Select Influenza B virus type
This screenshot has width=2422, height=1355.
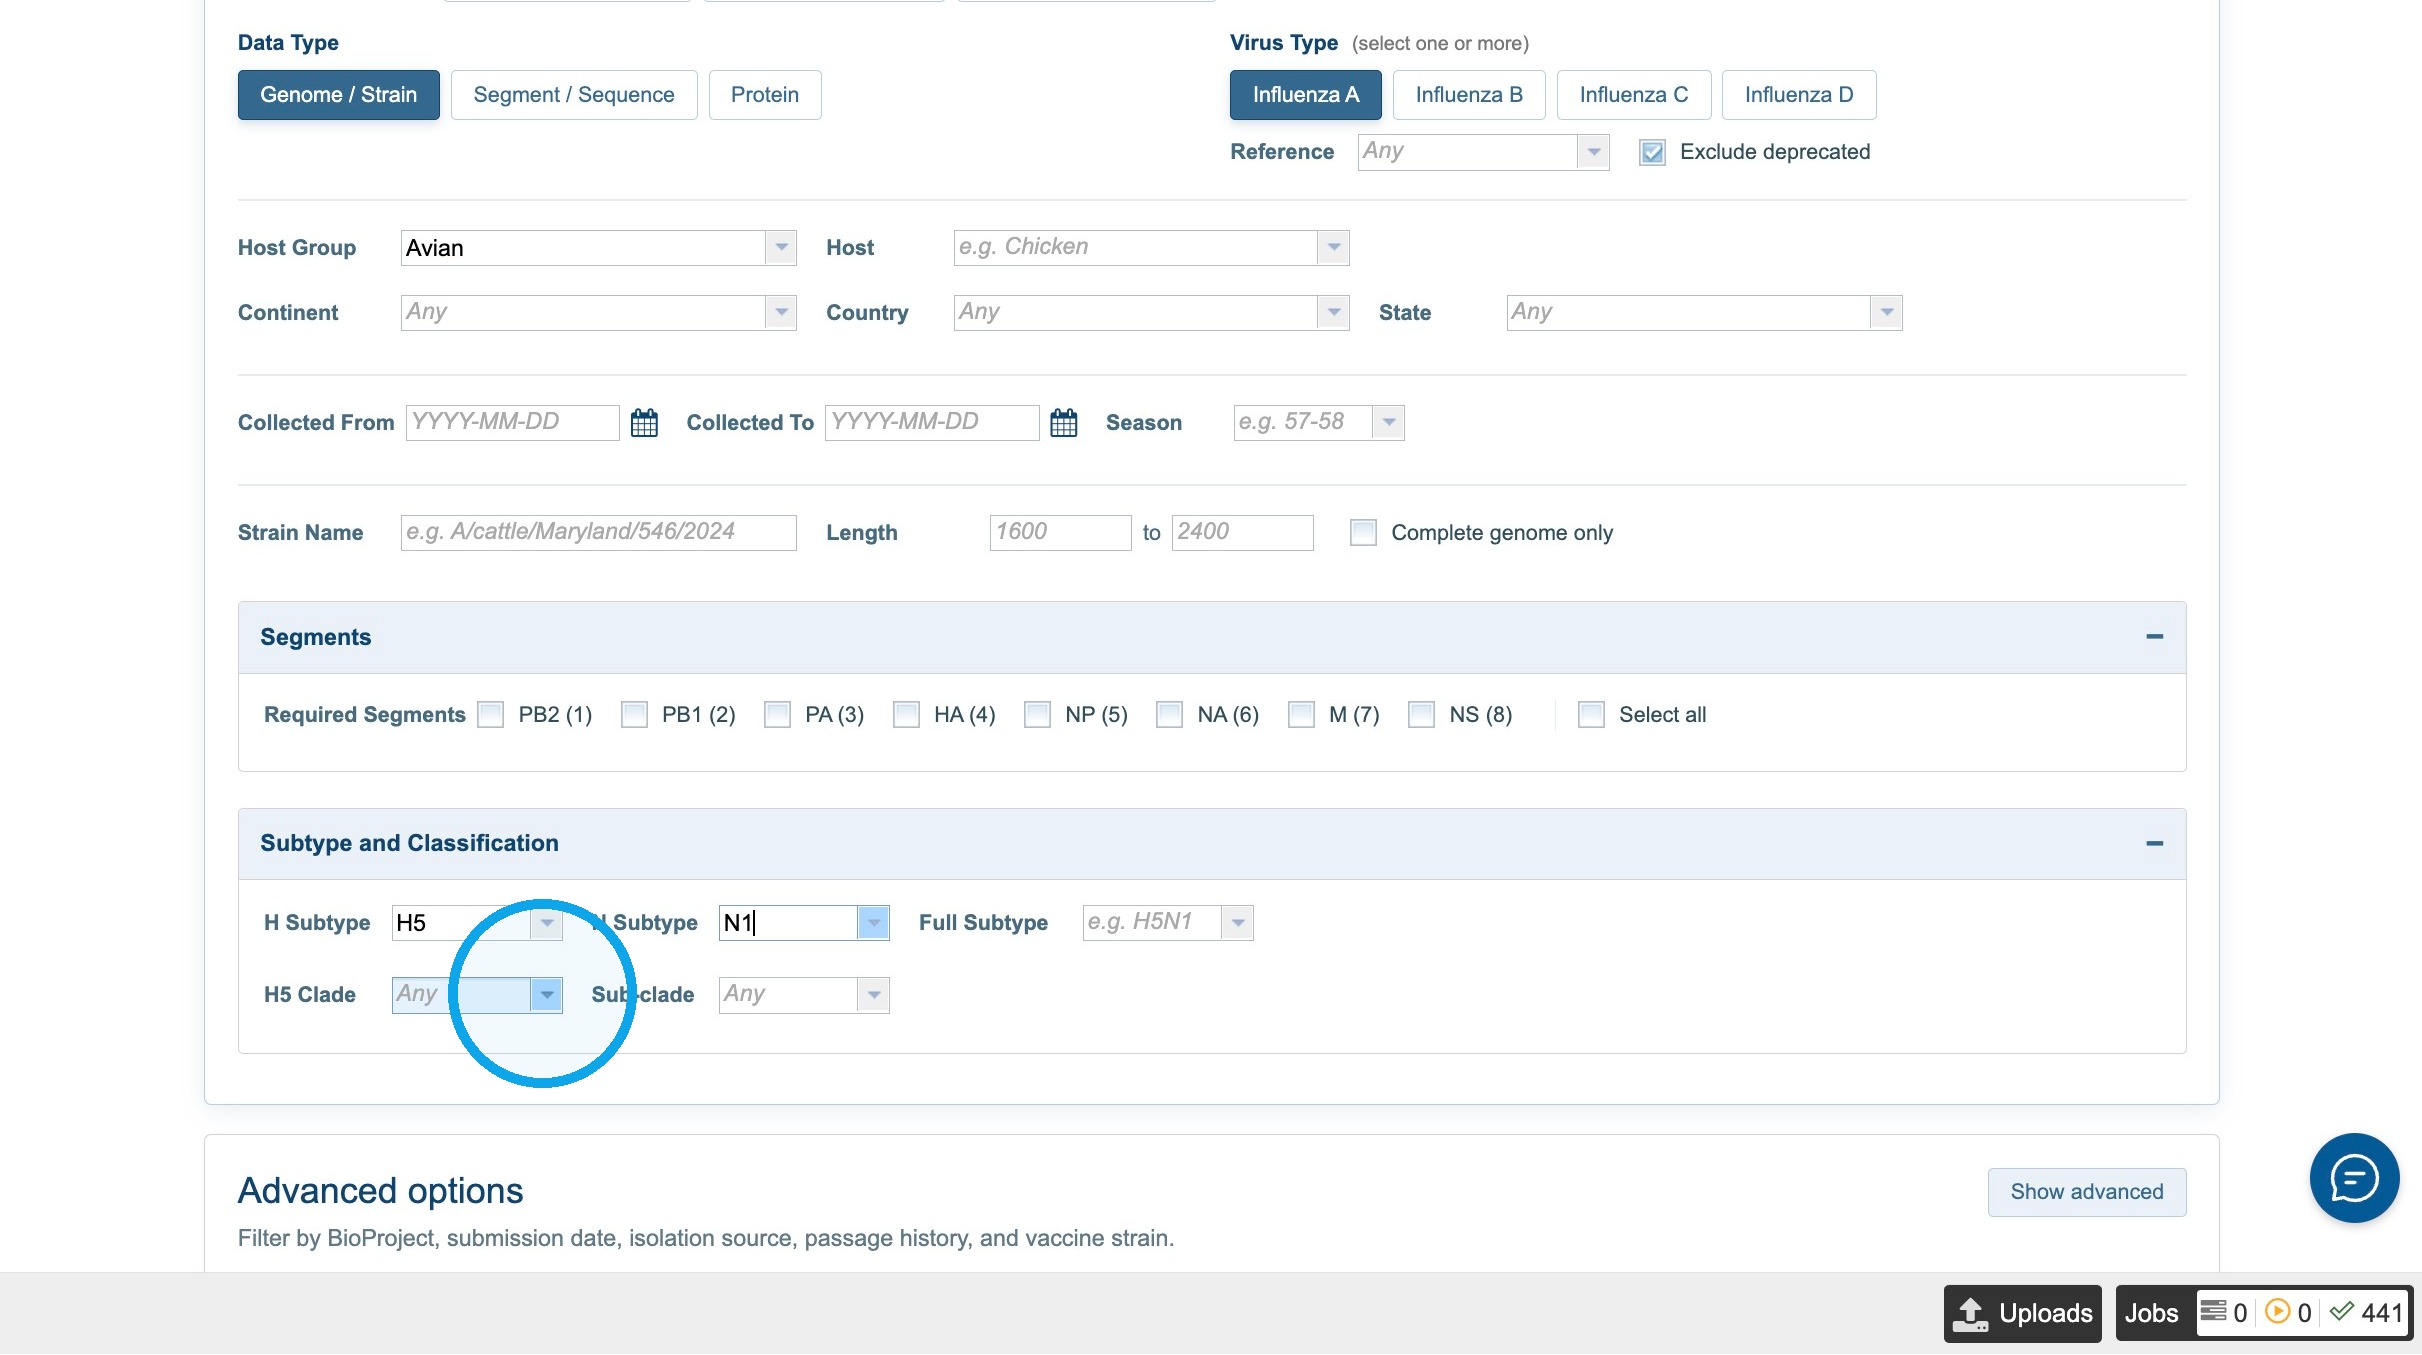pos(1468,95)
